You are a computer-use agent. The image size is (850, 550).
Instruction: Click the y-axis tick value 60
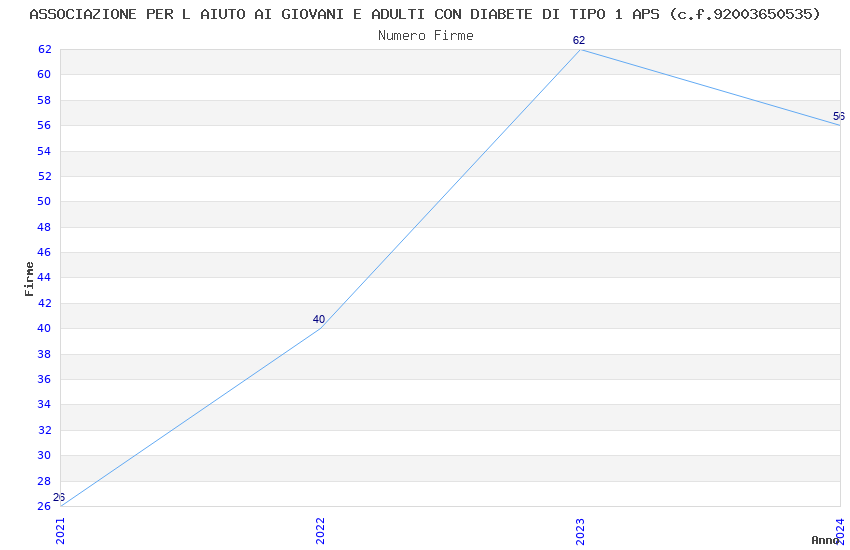44,74
